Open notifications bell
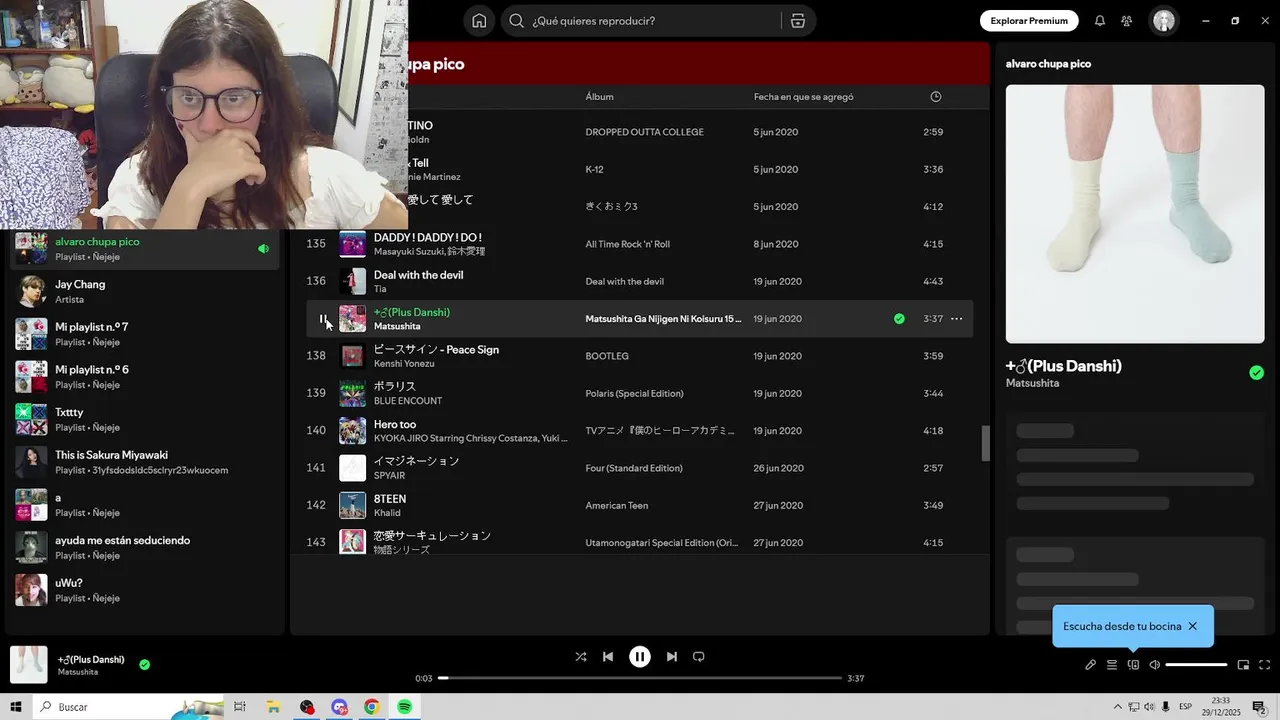 coord(1100,21)
